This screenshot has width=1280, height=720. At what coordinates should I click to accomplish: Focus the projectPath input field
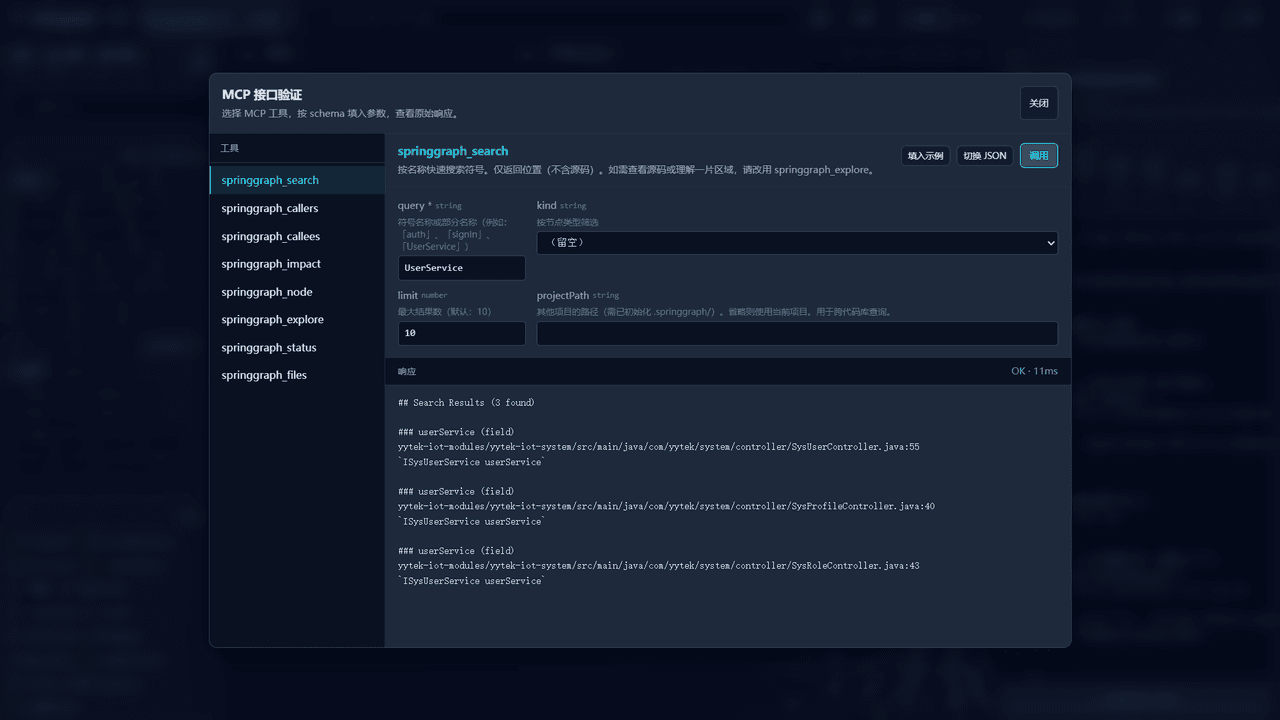click(797, 333)
